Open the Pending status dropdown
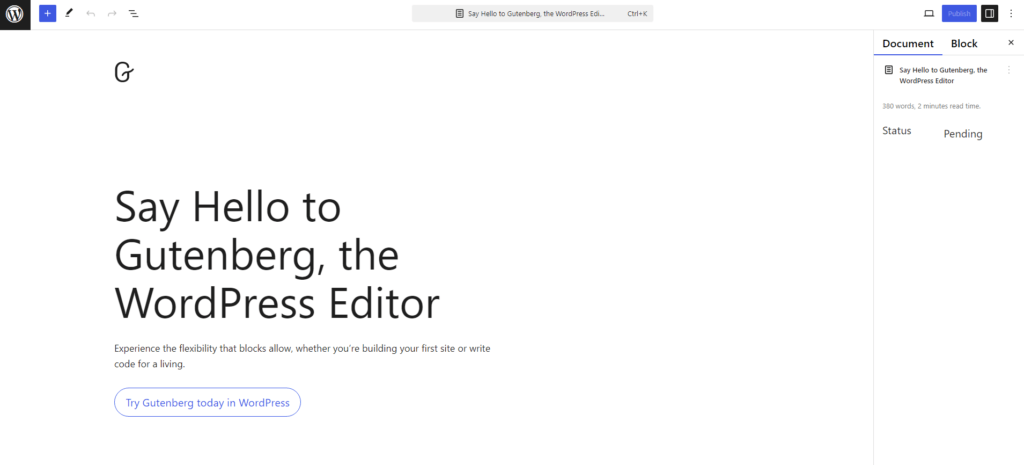Image resolution: width=1024 pixels, height=465 pixels. point(963,134)
